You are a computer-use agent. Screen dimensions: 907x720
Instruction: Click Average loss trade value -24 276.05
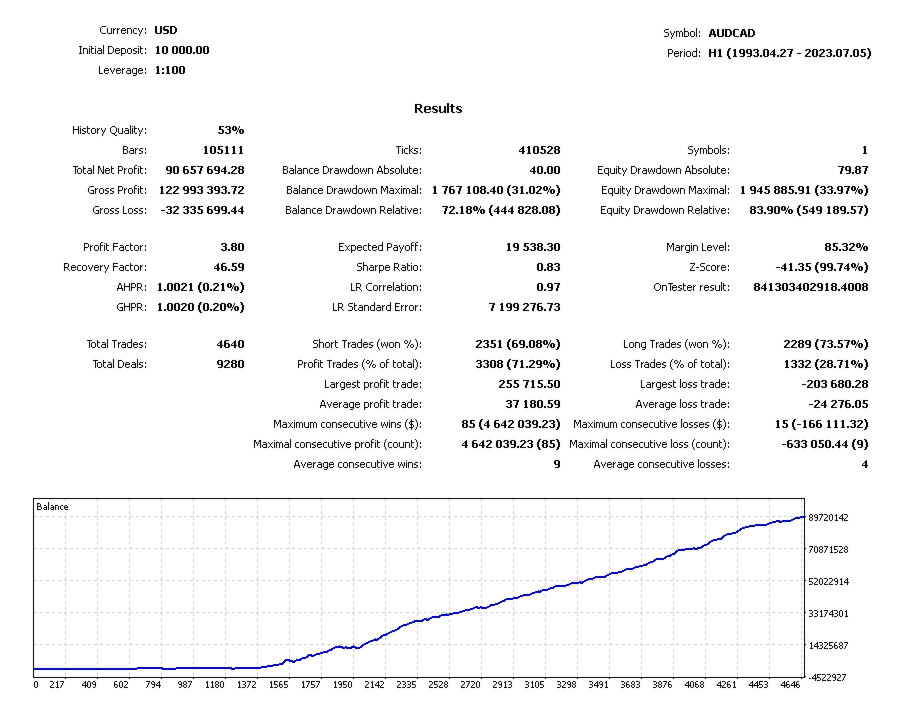(x=838, y=404)
